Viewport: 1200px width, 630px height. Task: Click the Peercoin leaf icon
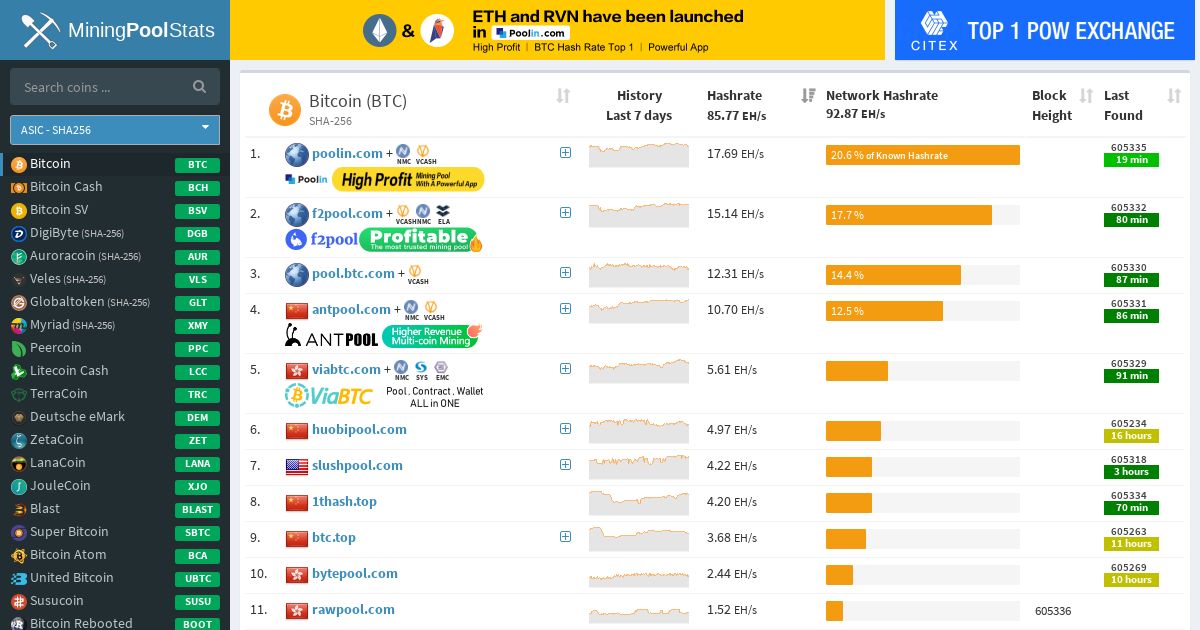pyautogui.click(x=18, y=348)
